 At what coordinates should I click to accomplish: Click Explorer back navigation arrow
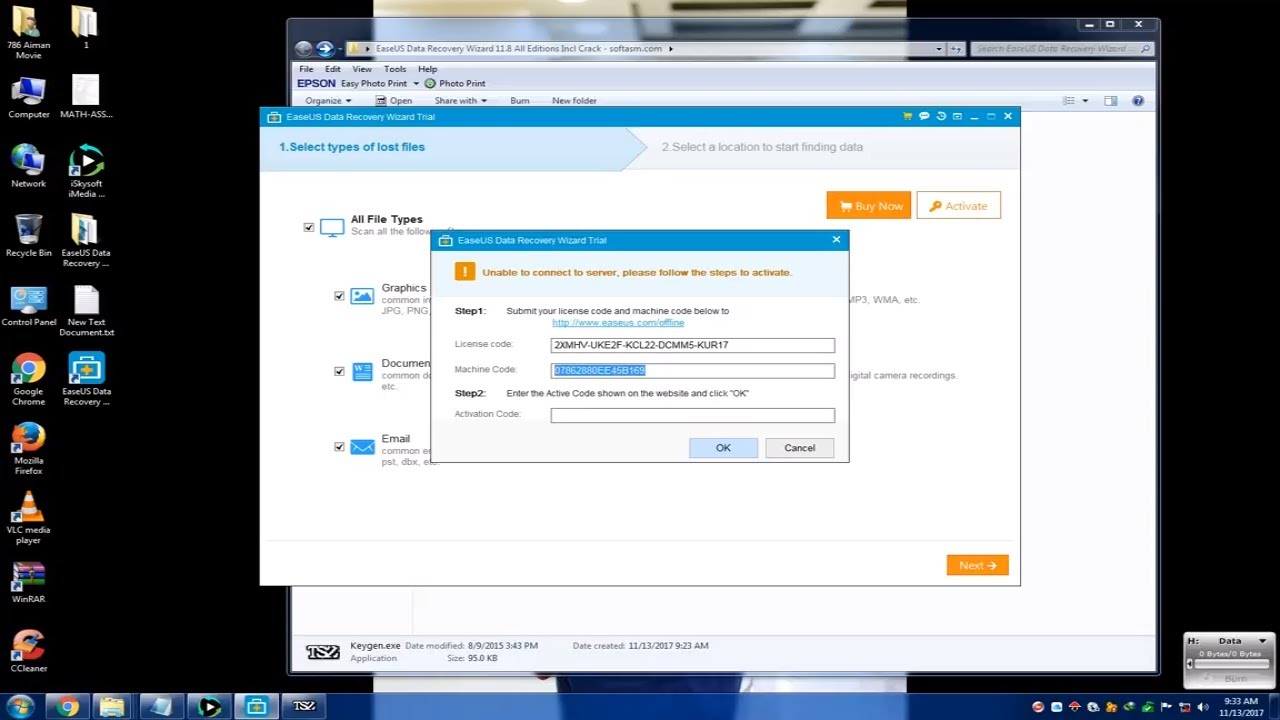point(304,48)
